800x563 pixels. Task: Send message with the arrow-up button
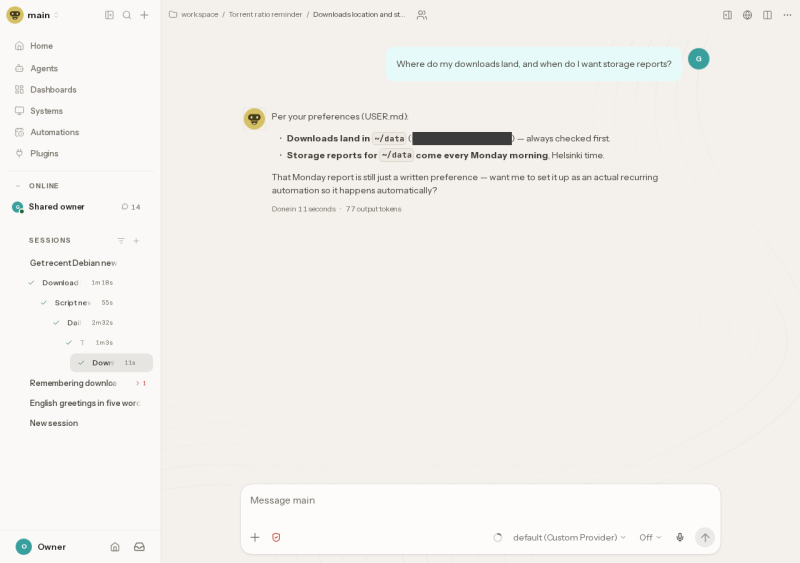point(705,537)
